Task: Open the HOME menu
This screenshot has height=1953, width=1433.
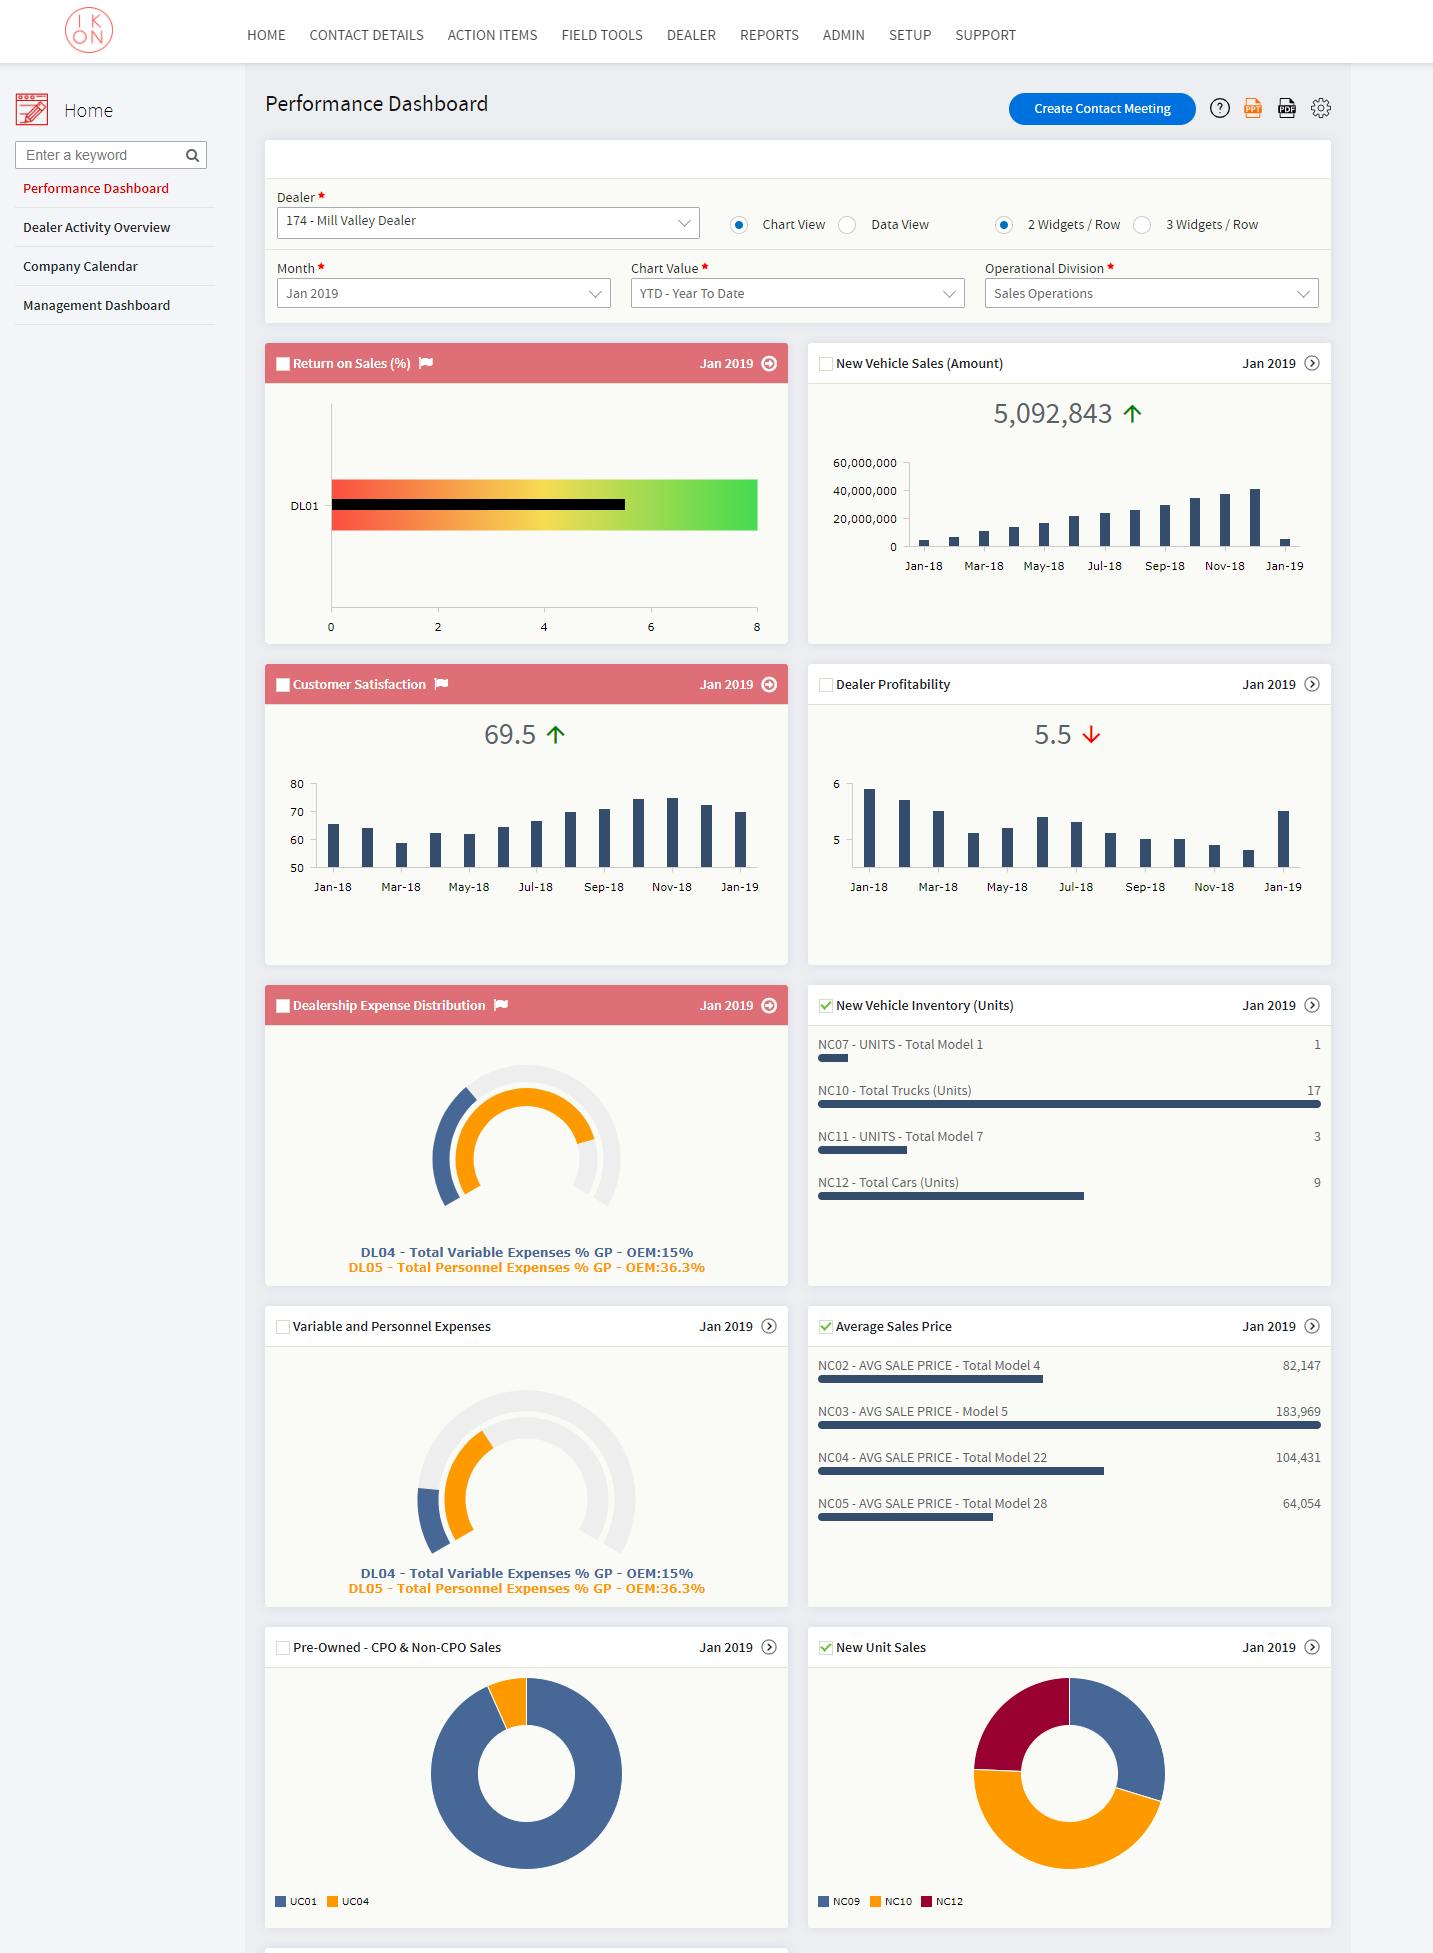Action: 266,35
